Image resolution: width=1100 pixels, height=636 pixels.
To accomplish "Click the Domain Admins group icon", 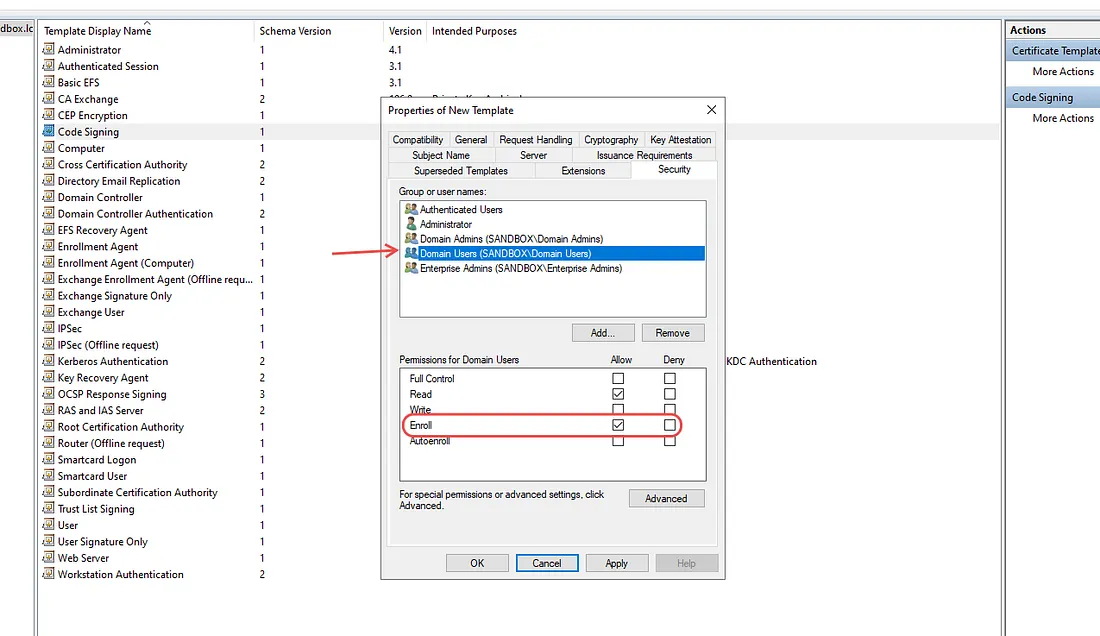I will click(x=411, y=239).
